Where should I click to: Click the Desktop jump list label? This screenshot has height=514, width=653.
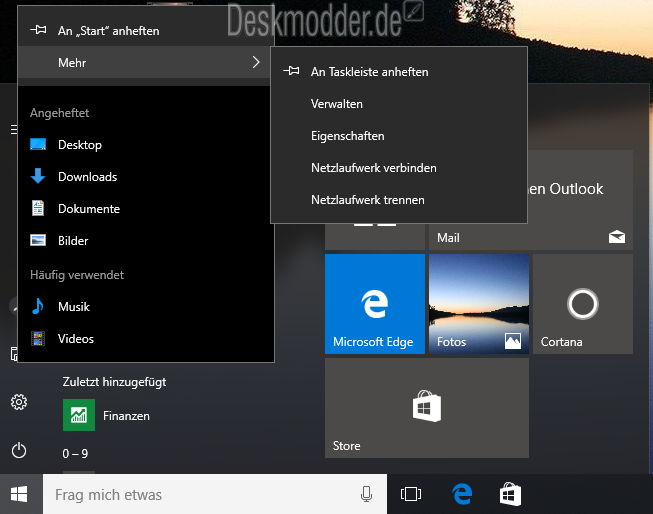click(80, 145)
